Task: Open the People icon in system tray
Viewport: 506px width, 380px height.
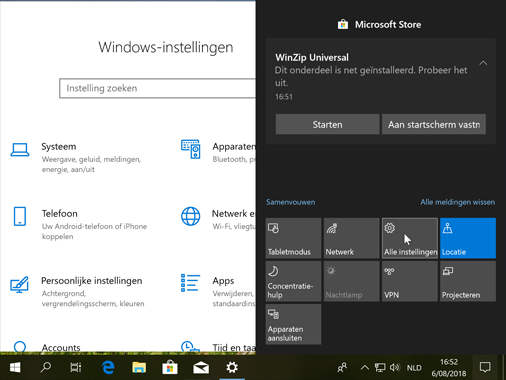Action: 342,368
